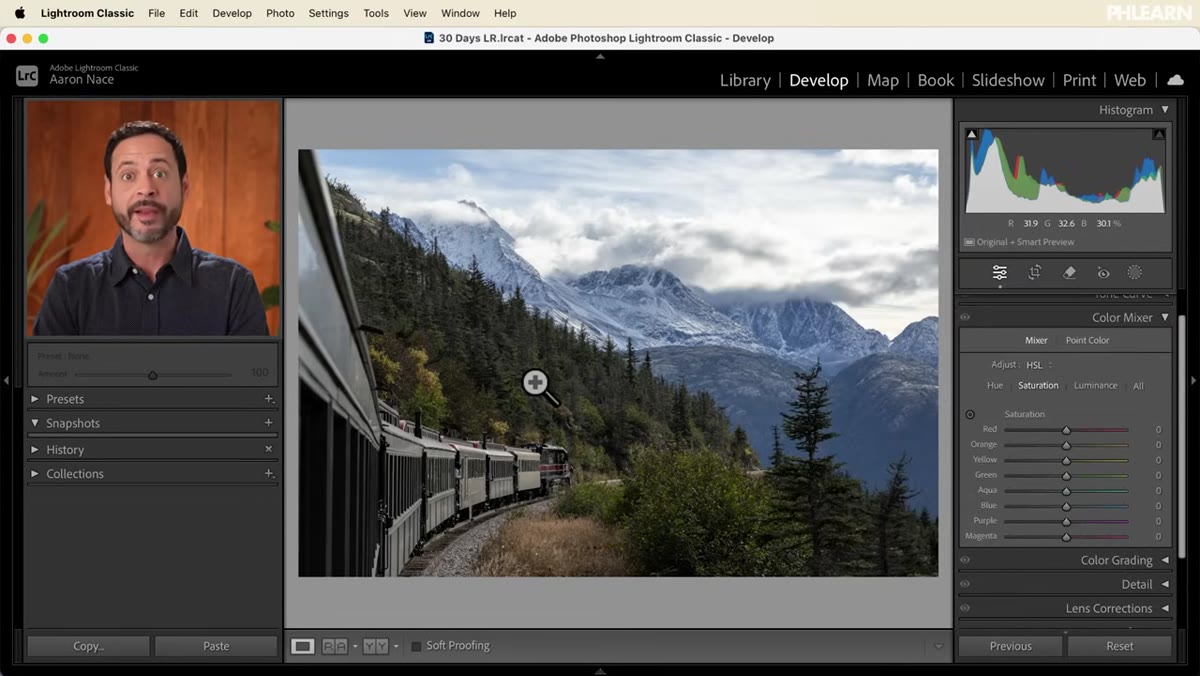1200x676 pixels.
Task: Switch to Loupe view mode icon
Action: pyautogui.click(x=302, y=646)
